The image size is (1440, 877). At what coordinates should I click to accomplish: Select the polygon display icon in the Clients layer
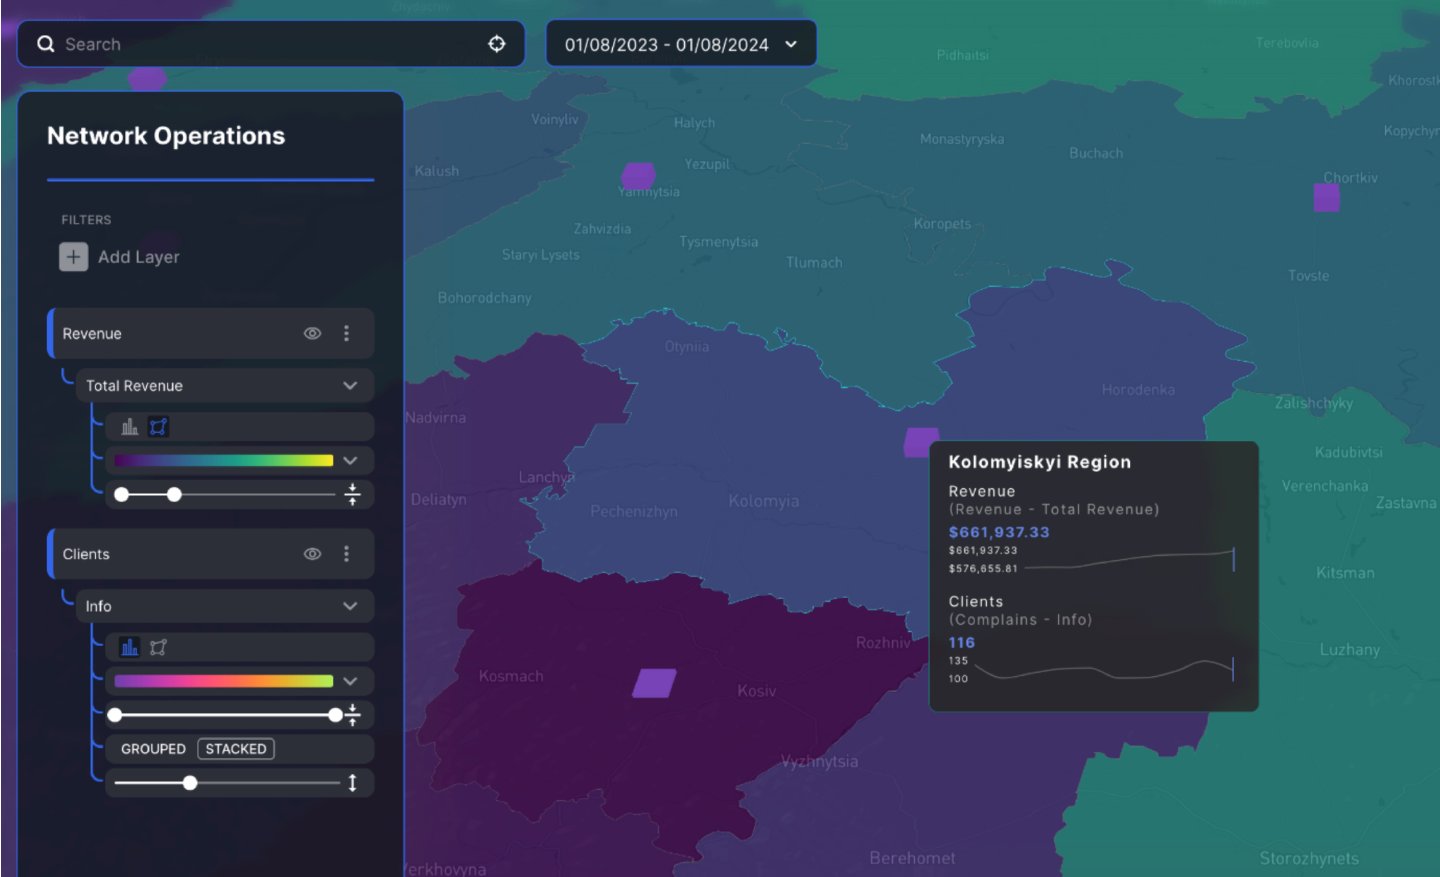pyautogui.click(x=159, y=647)
